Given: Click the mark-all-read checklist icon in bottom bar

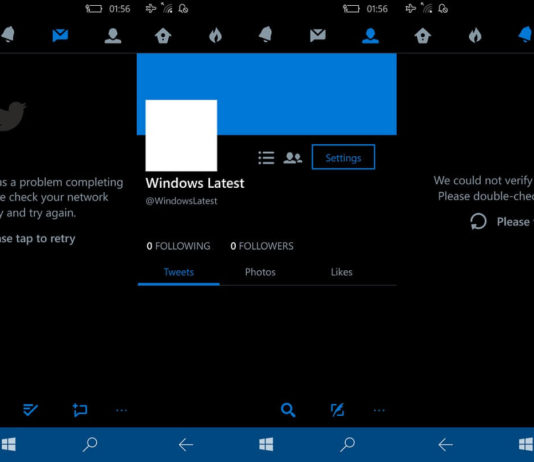Looking at the screenshot, I should click(30, 410).
